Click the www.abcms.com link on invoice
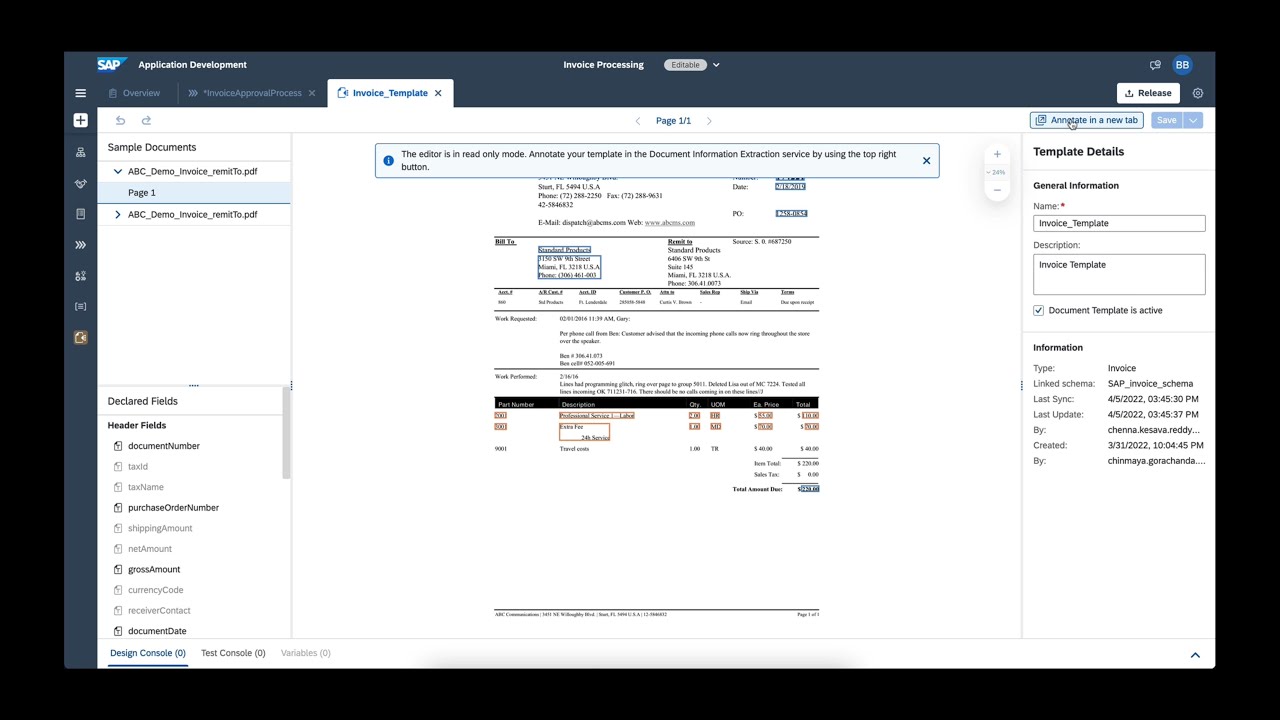The height and width of the screenshot is (720, 1280). tap(669, 223)
